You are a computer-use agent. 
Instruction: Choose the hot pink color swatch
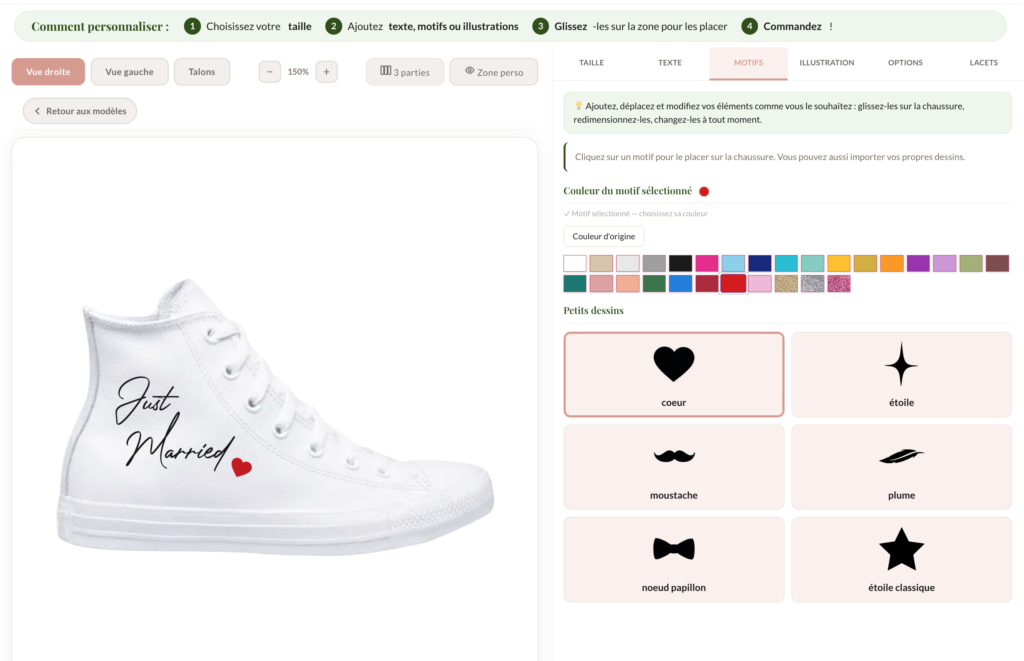point(707,263)
